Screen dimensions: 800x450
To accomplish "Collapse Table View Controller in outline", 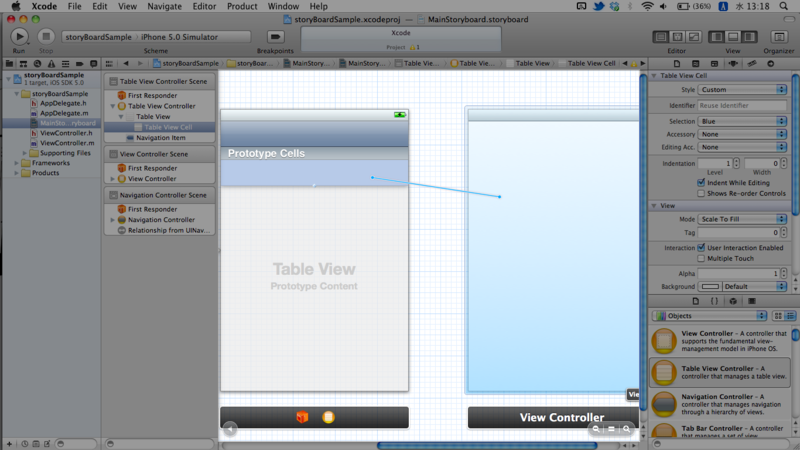I will (x=113, y=106).
